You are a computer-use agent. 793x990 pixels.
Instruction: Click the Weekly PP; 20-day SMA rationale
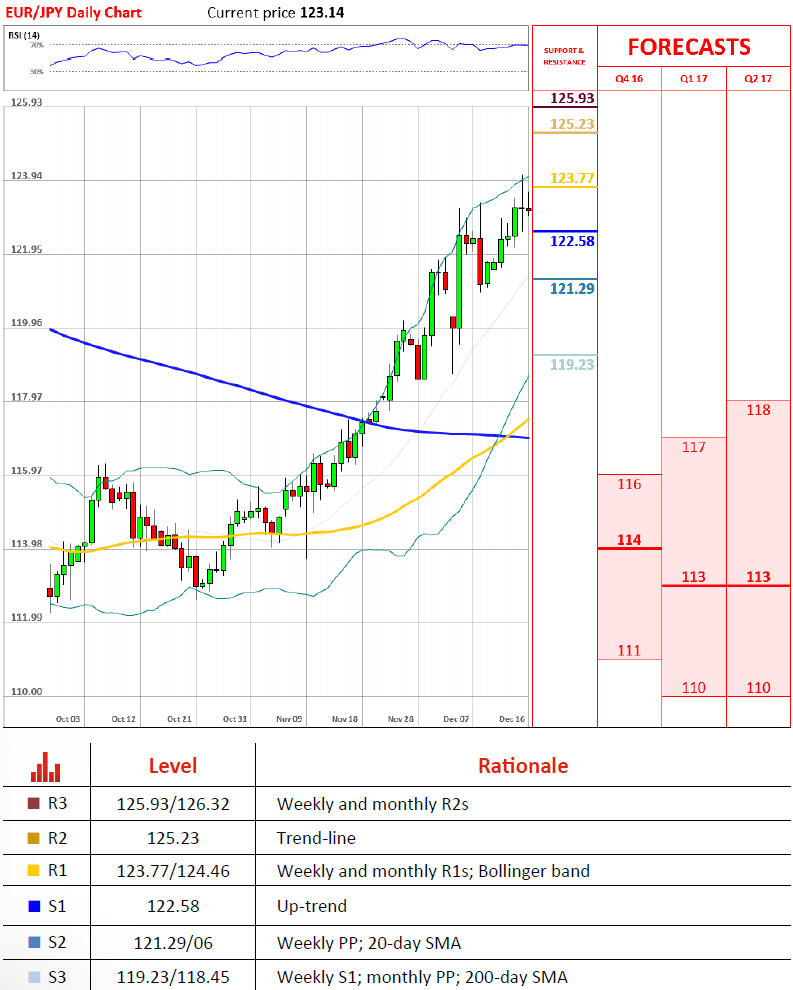pos(369,943)
